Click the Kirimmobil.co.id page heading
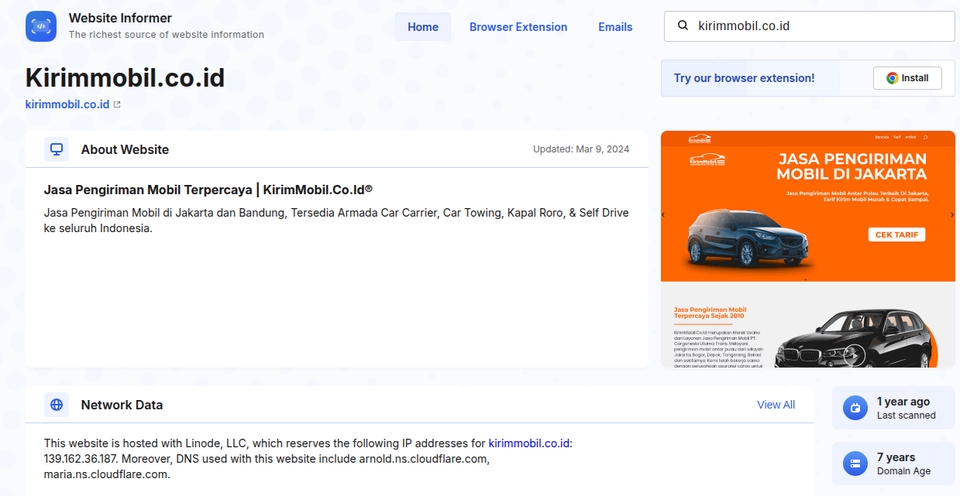Screen dimensions: 960x496 coord(125,78)
